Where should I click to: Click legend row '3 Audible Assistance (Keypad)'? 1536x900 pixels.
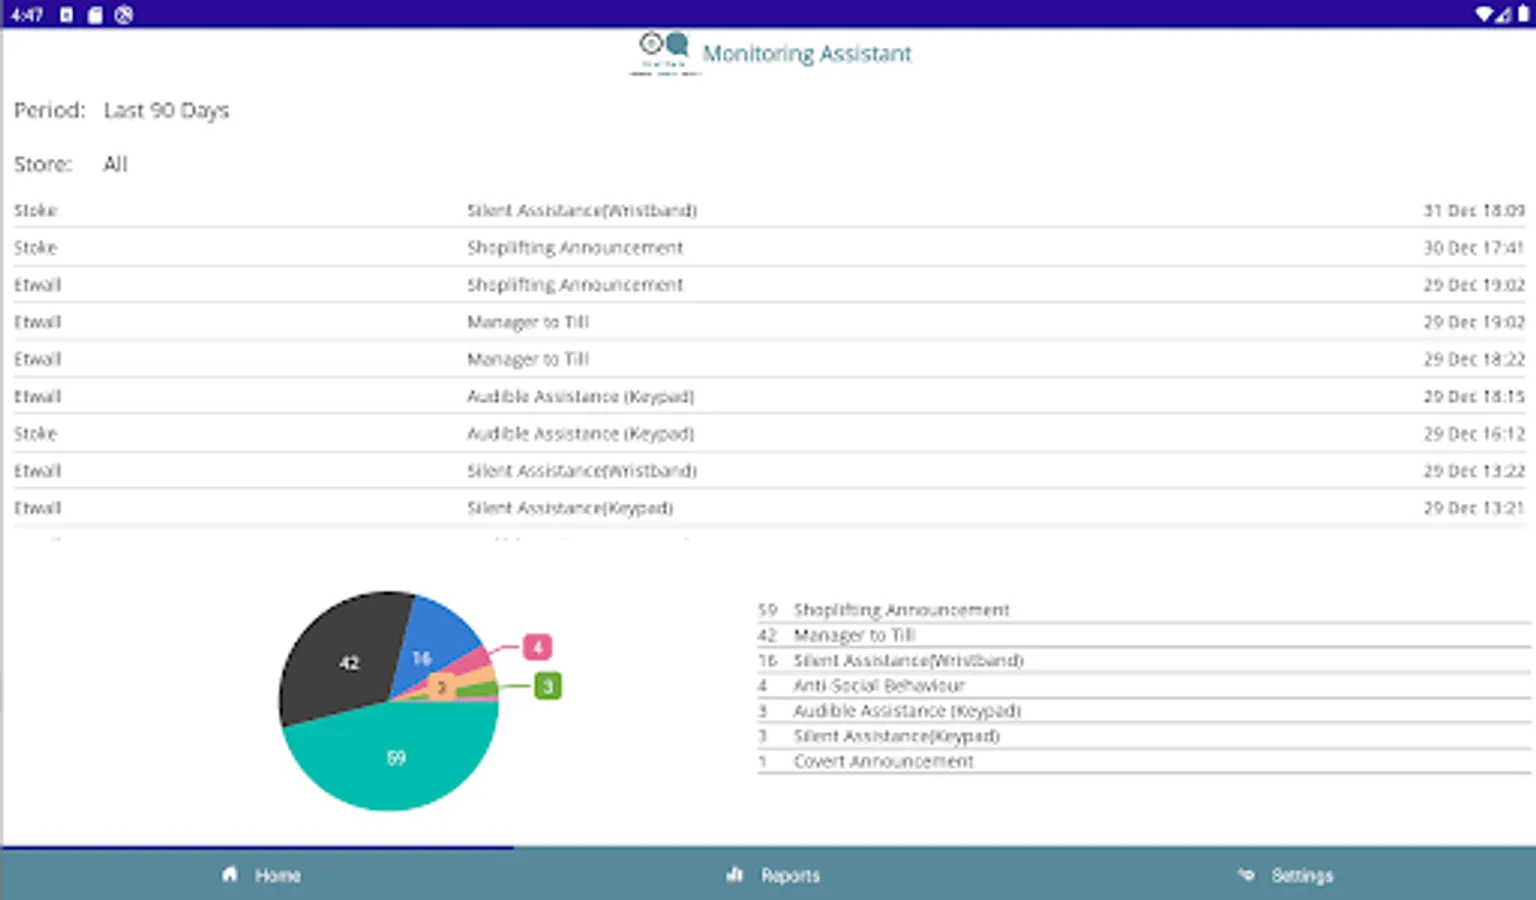pyautogui.click(x=1143, y=710)
